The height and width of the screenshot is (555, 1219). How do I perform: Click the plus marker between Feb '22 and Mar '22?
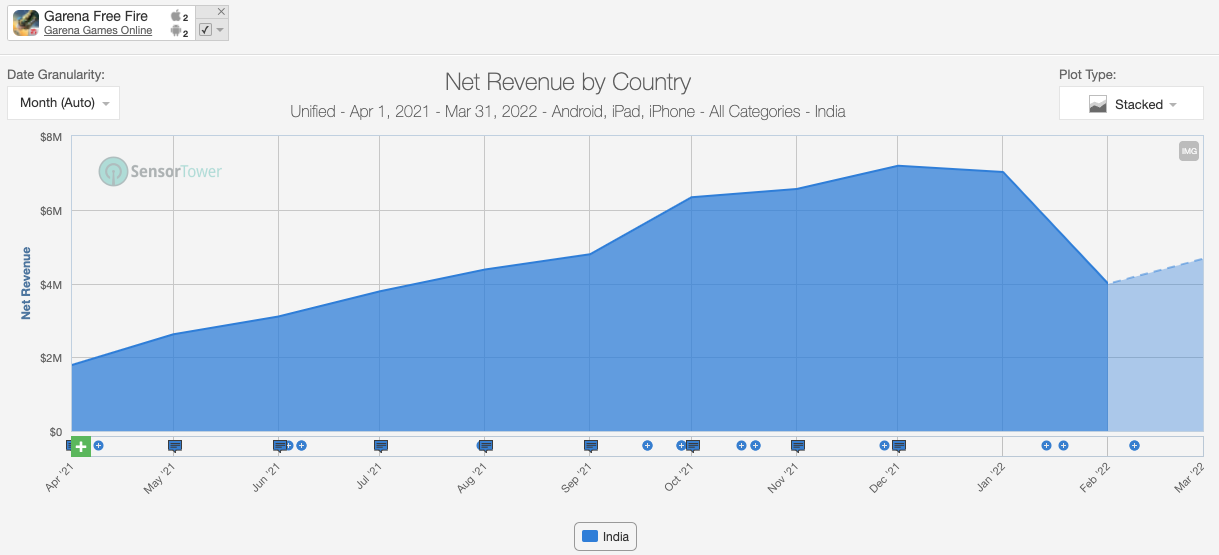(x=1134, y=445)
